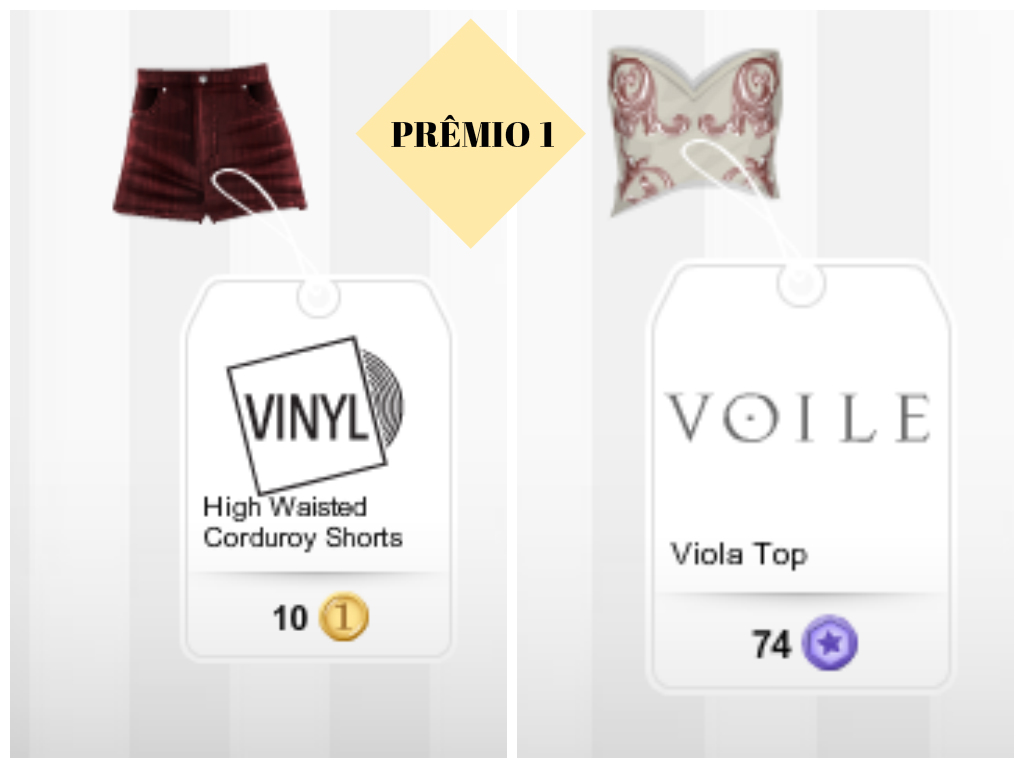Click the purple star currency icon
Screen dimensions: 1024x768
[x=829, y=643]
